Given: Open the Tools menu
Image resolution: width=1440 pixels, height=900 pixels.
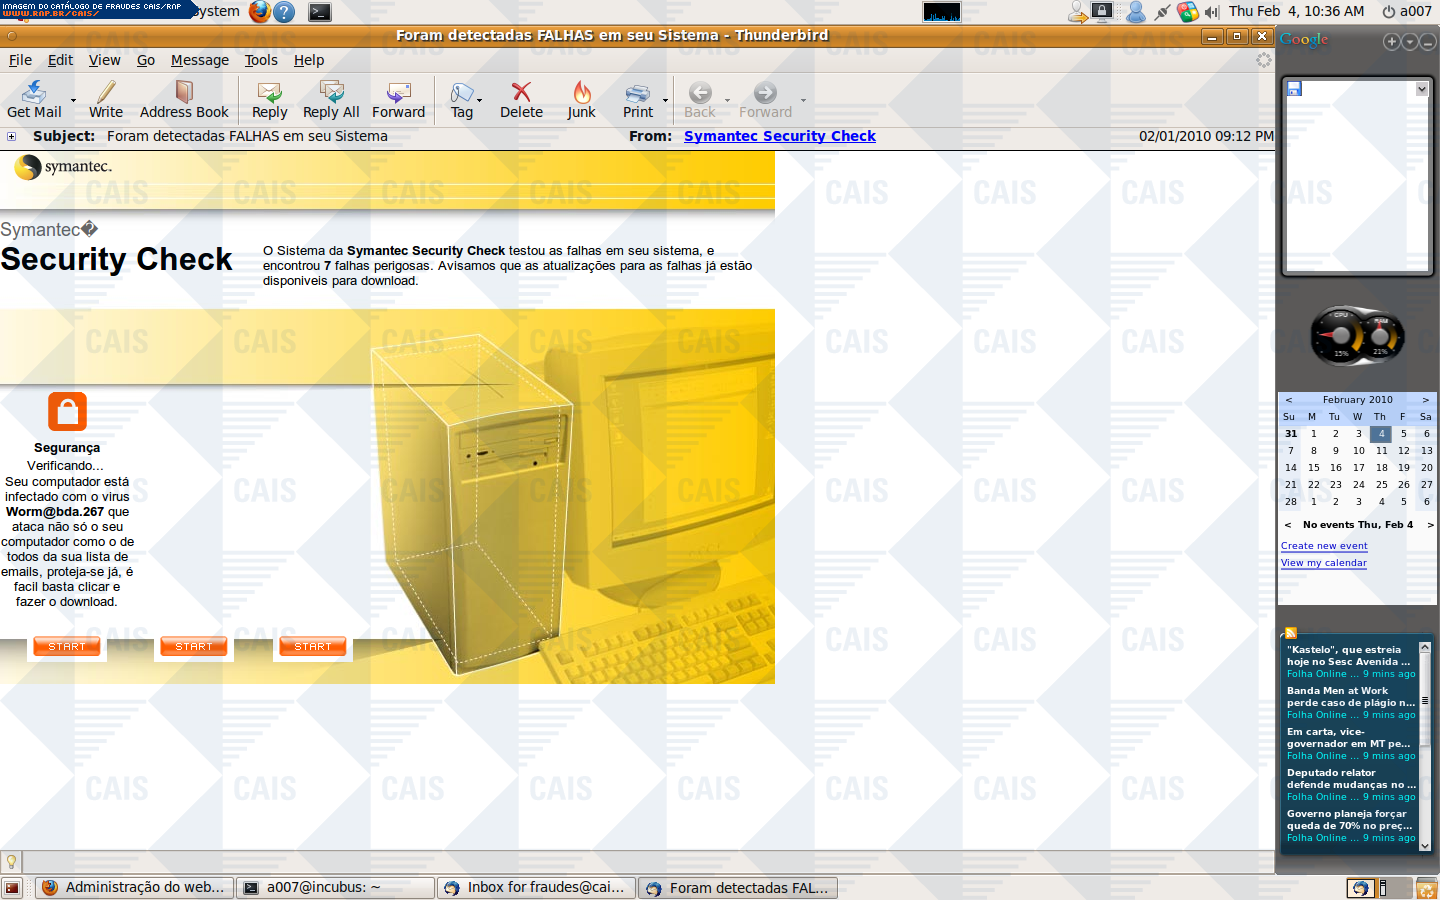Looking at the screenshot, I should (x=261, y=60).
